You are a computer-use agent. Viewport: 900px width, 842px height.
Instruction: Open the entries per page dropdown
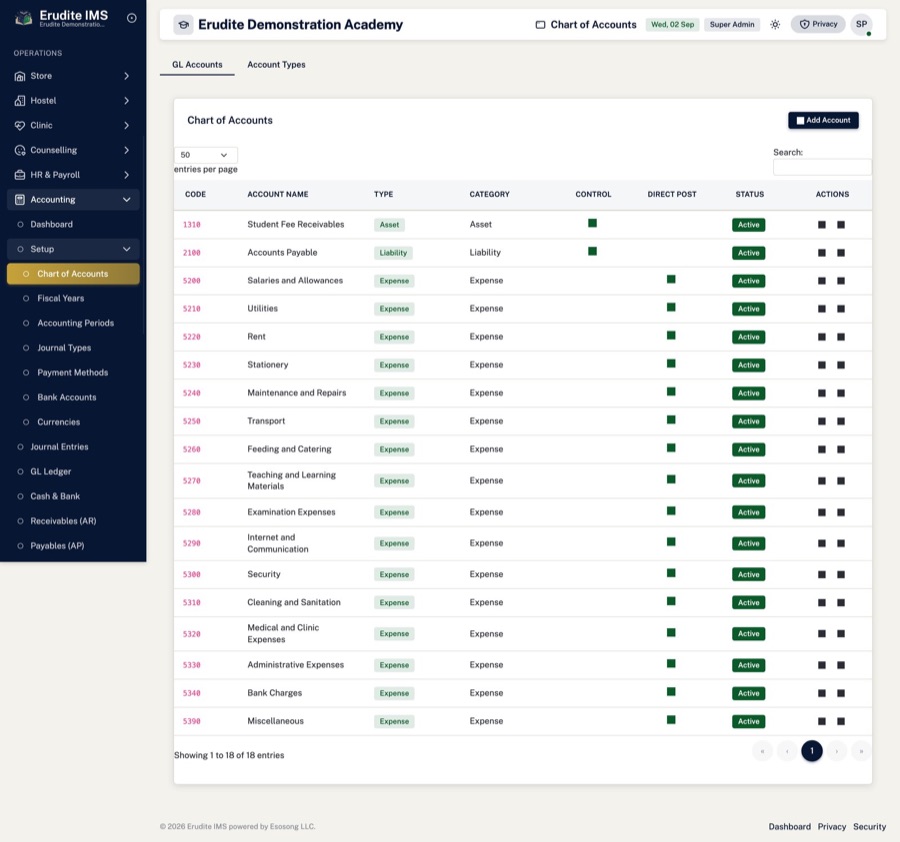tap(205, 155)
